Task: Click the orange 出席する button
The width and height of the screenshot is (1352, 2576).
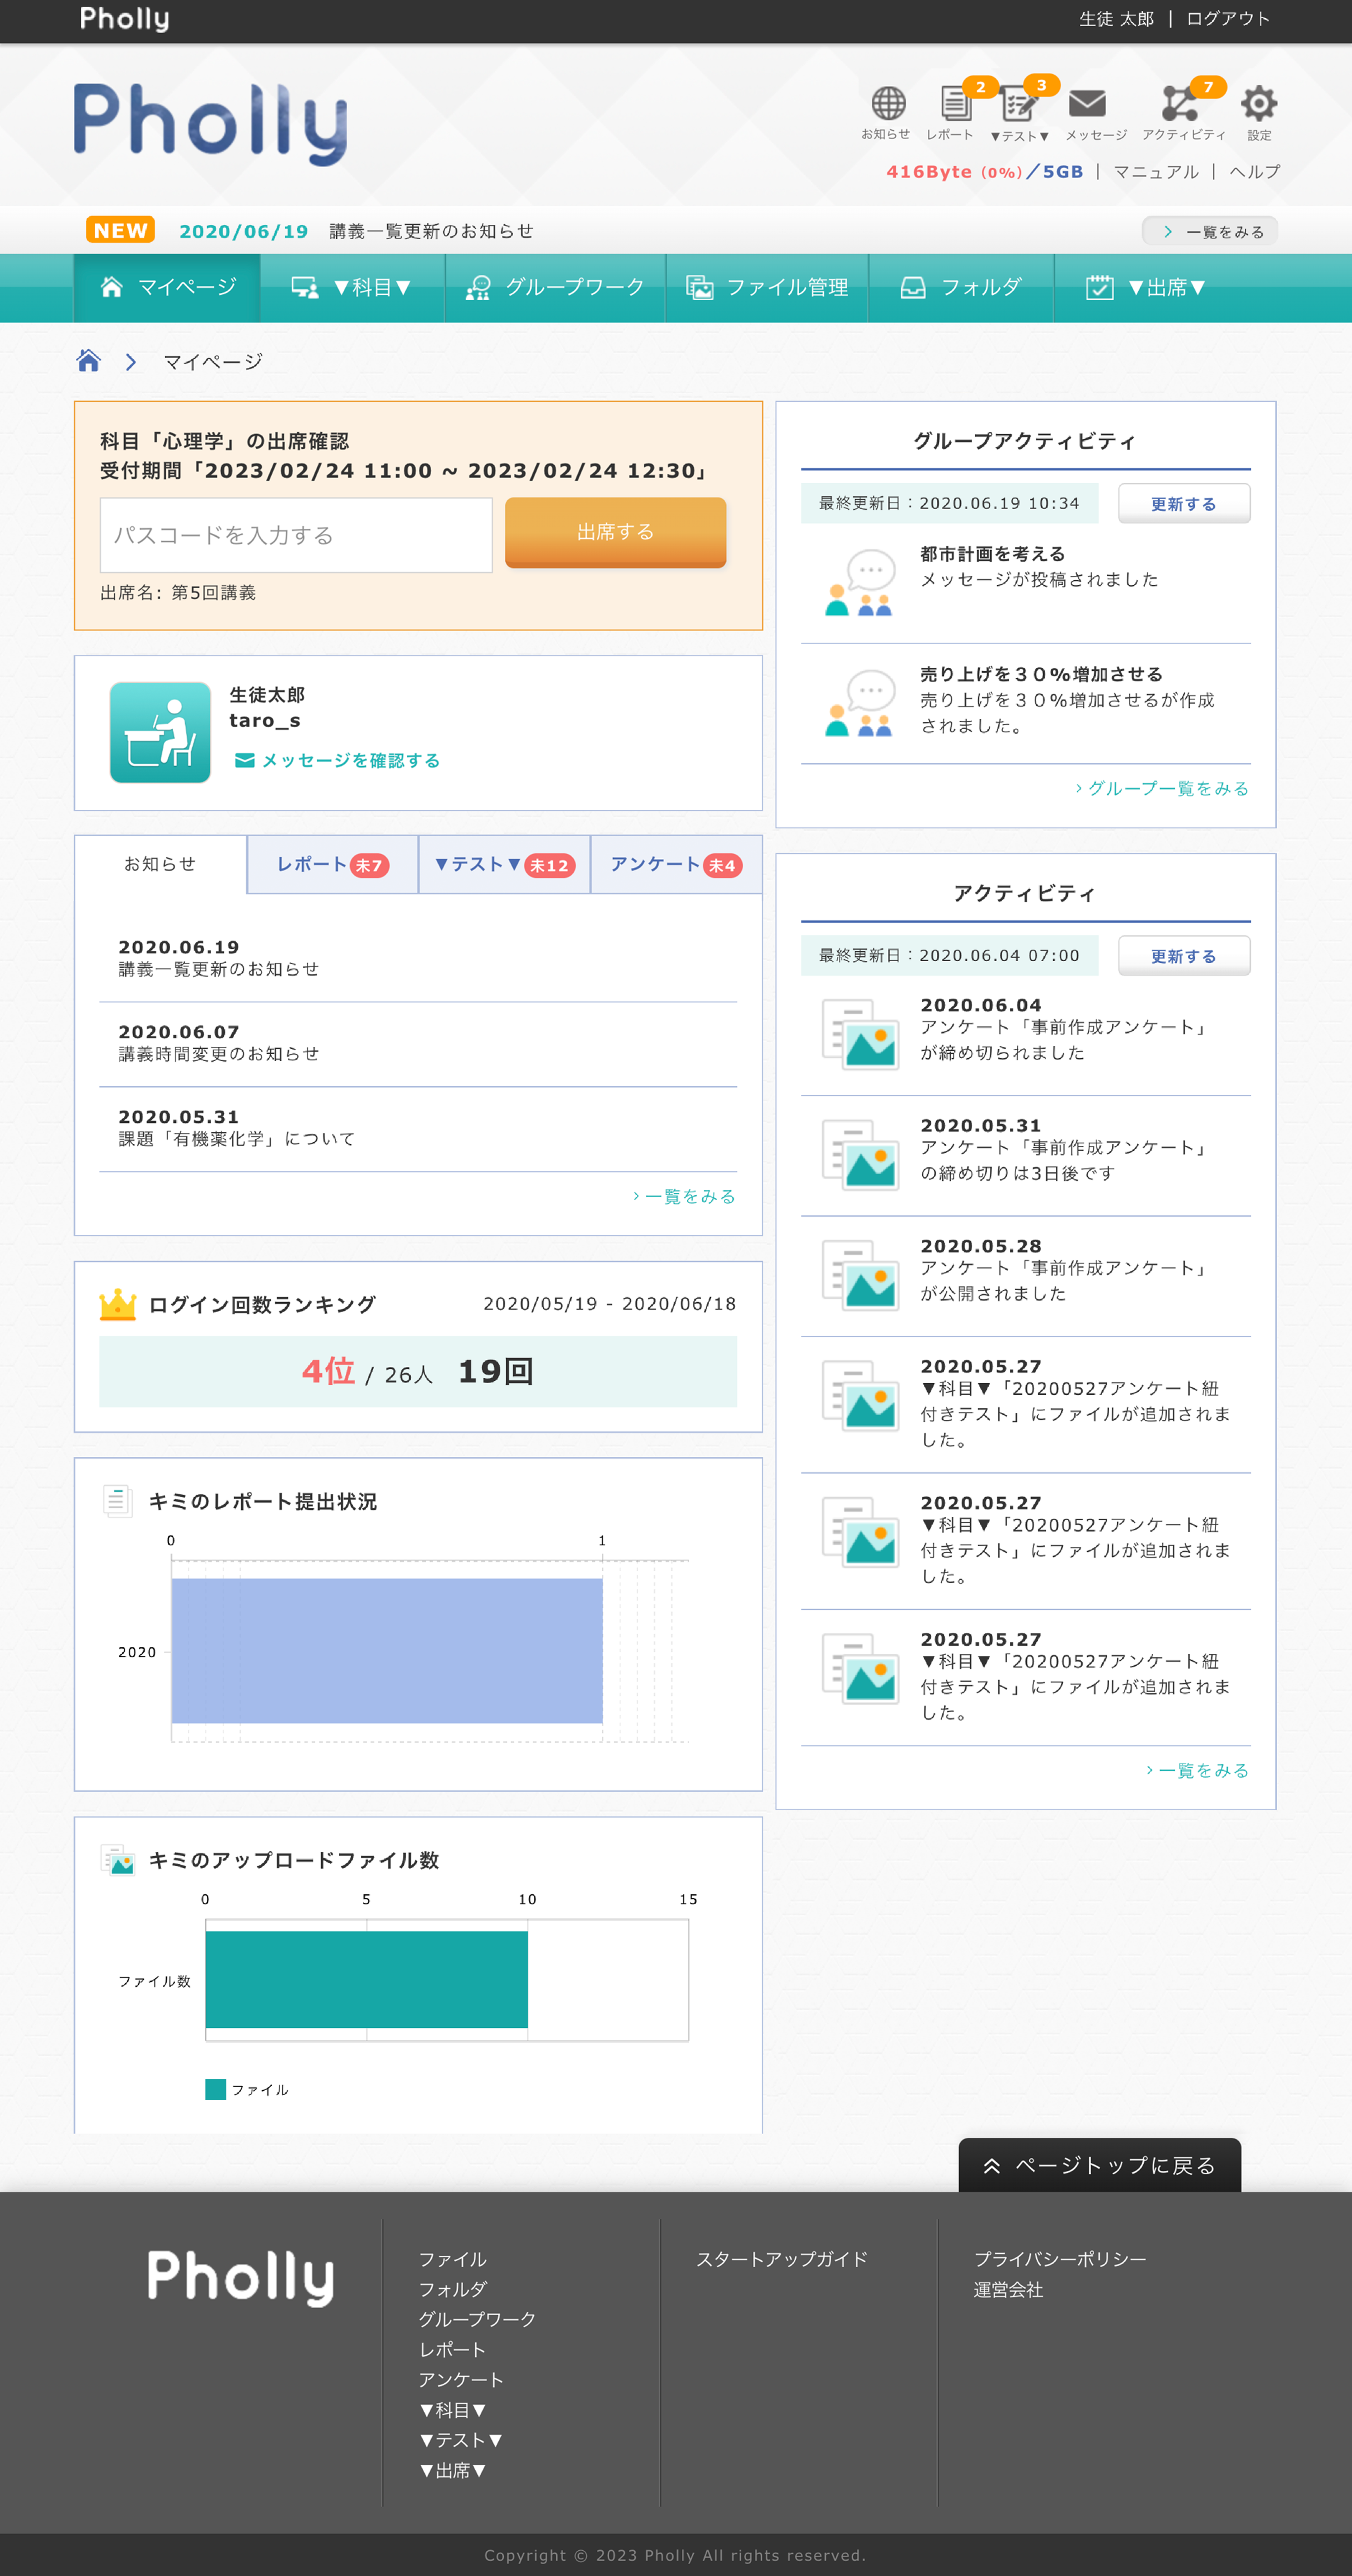Action: (x=615, y=532)
